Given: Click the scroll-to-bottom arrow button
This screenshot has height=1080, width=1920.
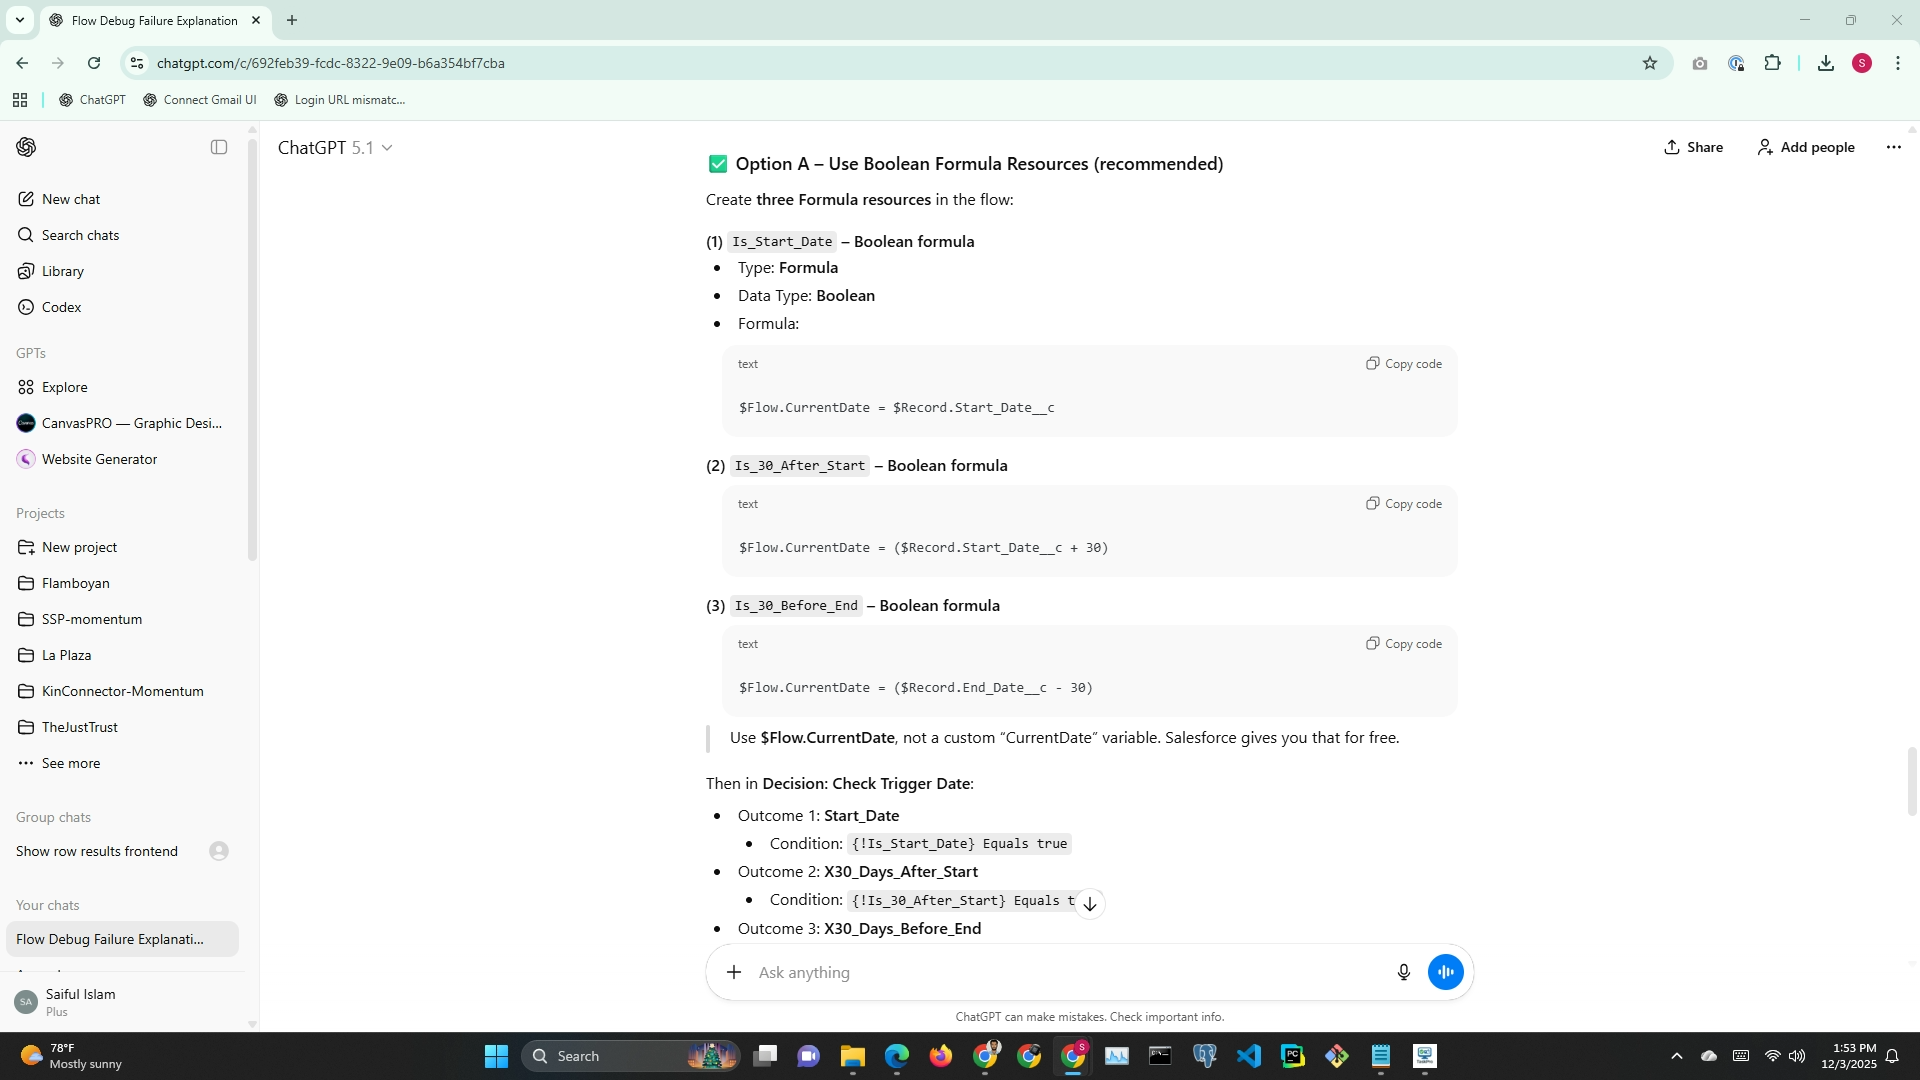Looking at the screenshot, I should click(x=1090, y=904).
